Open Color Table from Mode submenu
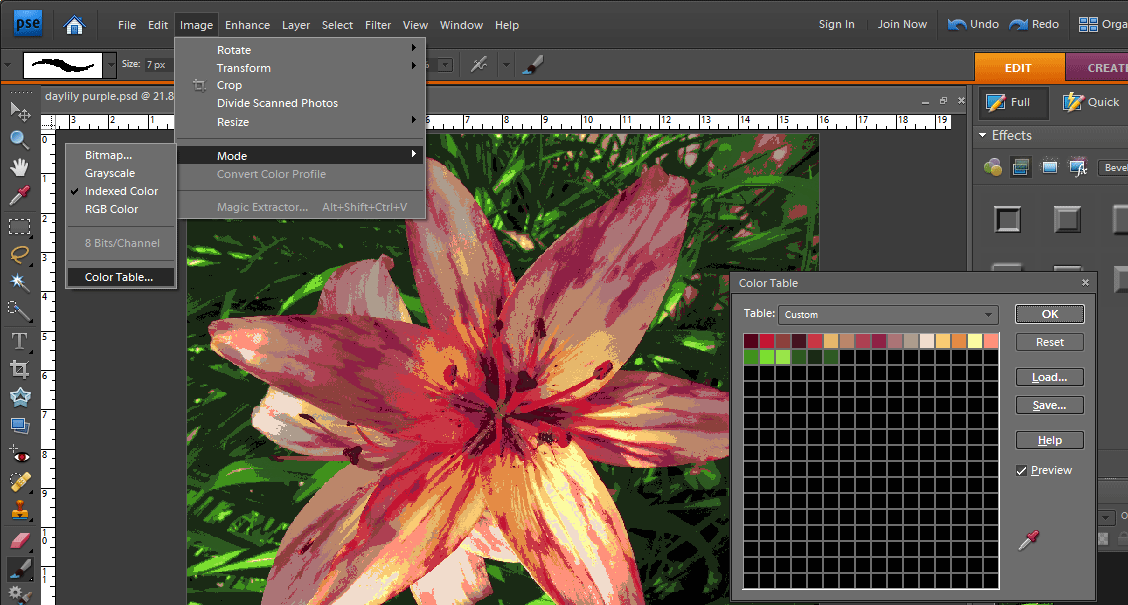This screenshot has width=1128, height=605. click(x=119, y=277)
